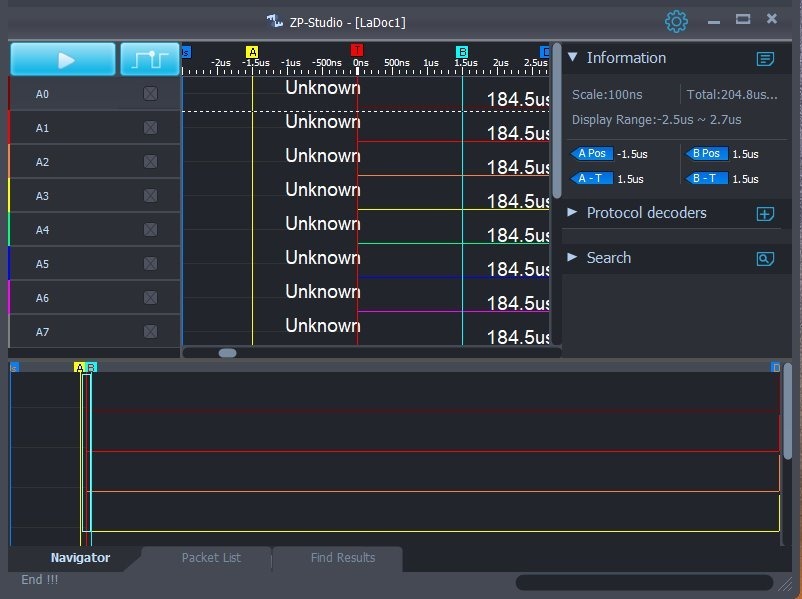Image resolution: width=802 pixels, height=599 pixels.
Task: Toggle the A0 channel checkbox
Action: pos(150,94)
